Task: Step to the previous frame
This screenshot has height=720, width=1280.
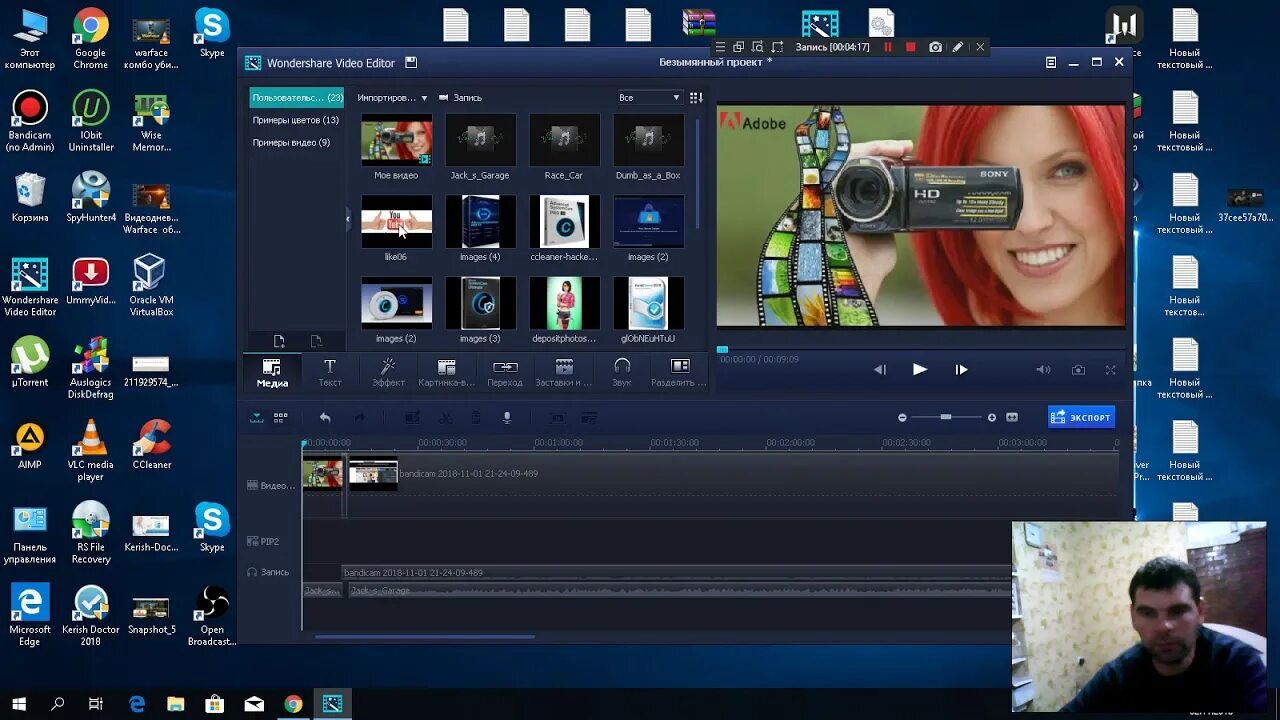Action: (880, 369)
